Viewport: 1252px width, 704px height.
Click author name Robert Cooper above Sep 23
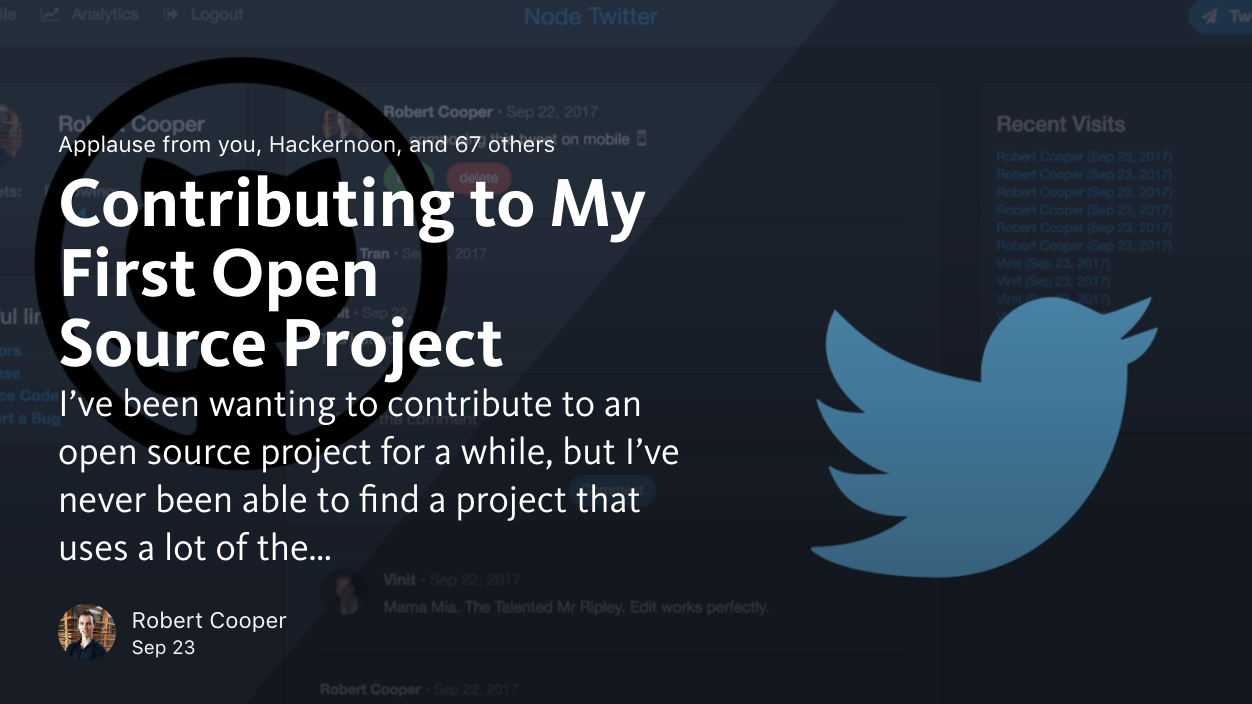(x=209, y=620)
